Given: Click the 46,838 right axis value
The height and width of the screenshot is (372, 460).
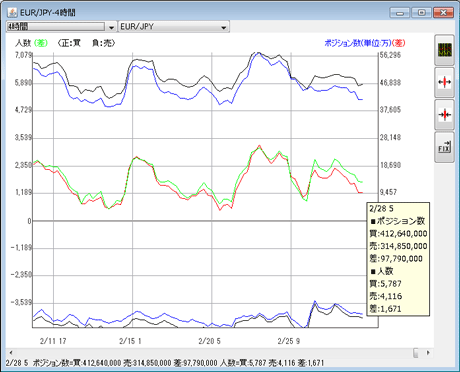Looking at the screenshot, I should coord(390,83).
